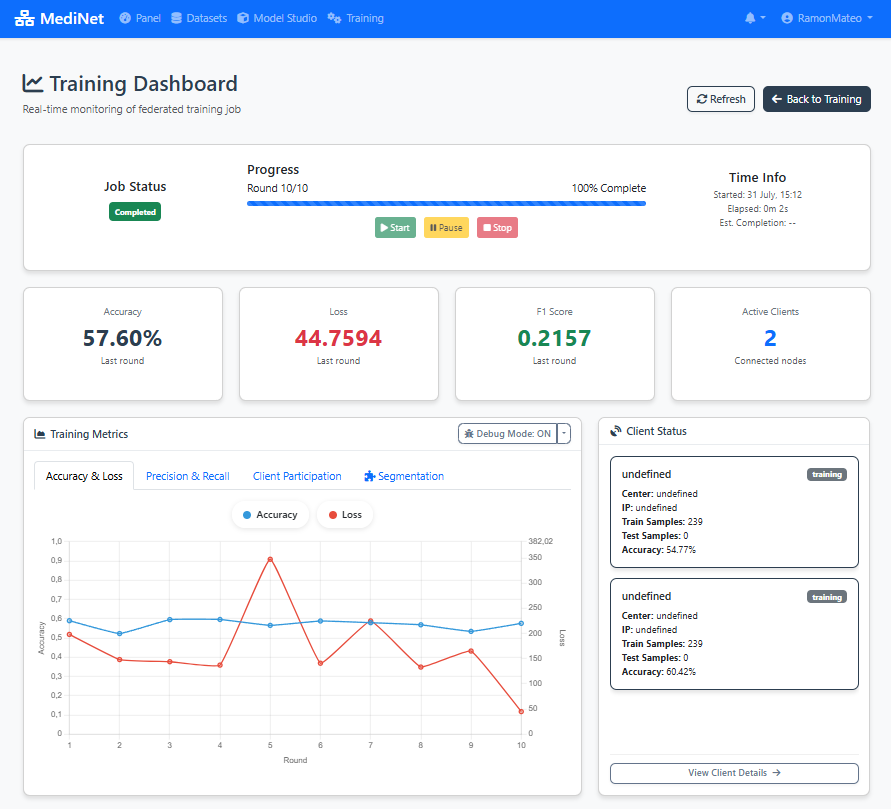Select the Datasets icon in the navbar
The image size is (891, 809).
tap(176, 17)
